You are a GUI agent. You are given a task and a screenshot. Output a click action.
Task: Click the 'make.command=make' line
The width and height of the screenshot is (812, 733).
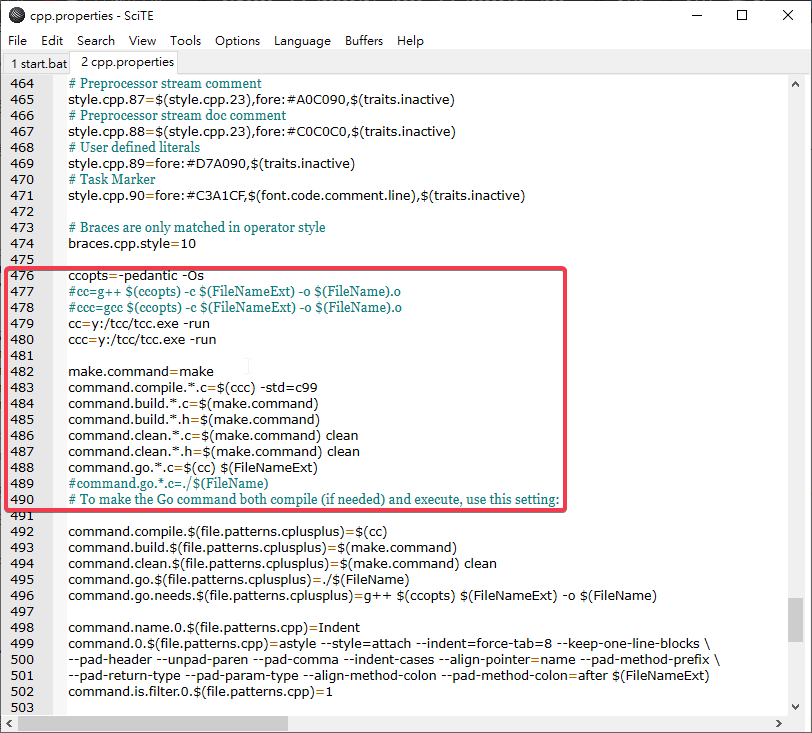pos(141,371)
